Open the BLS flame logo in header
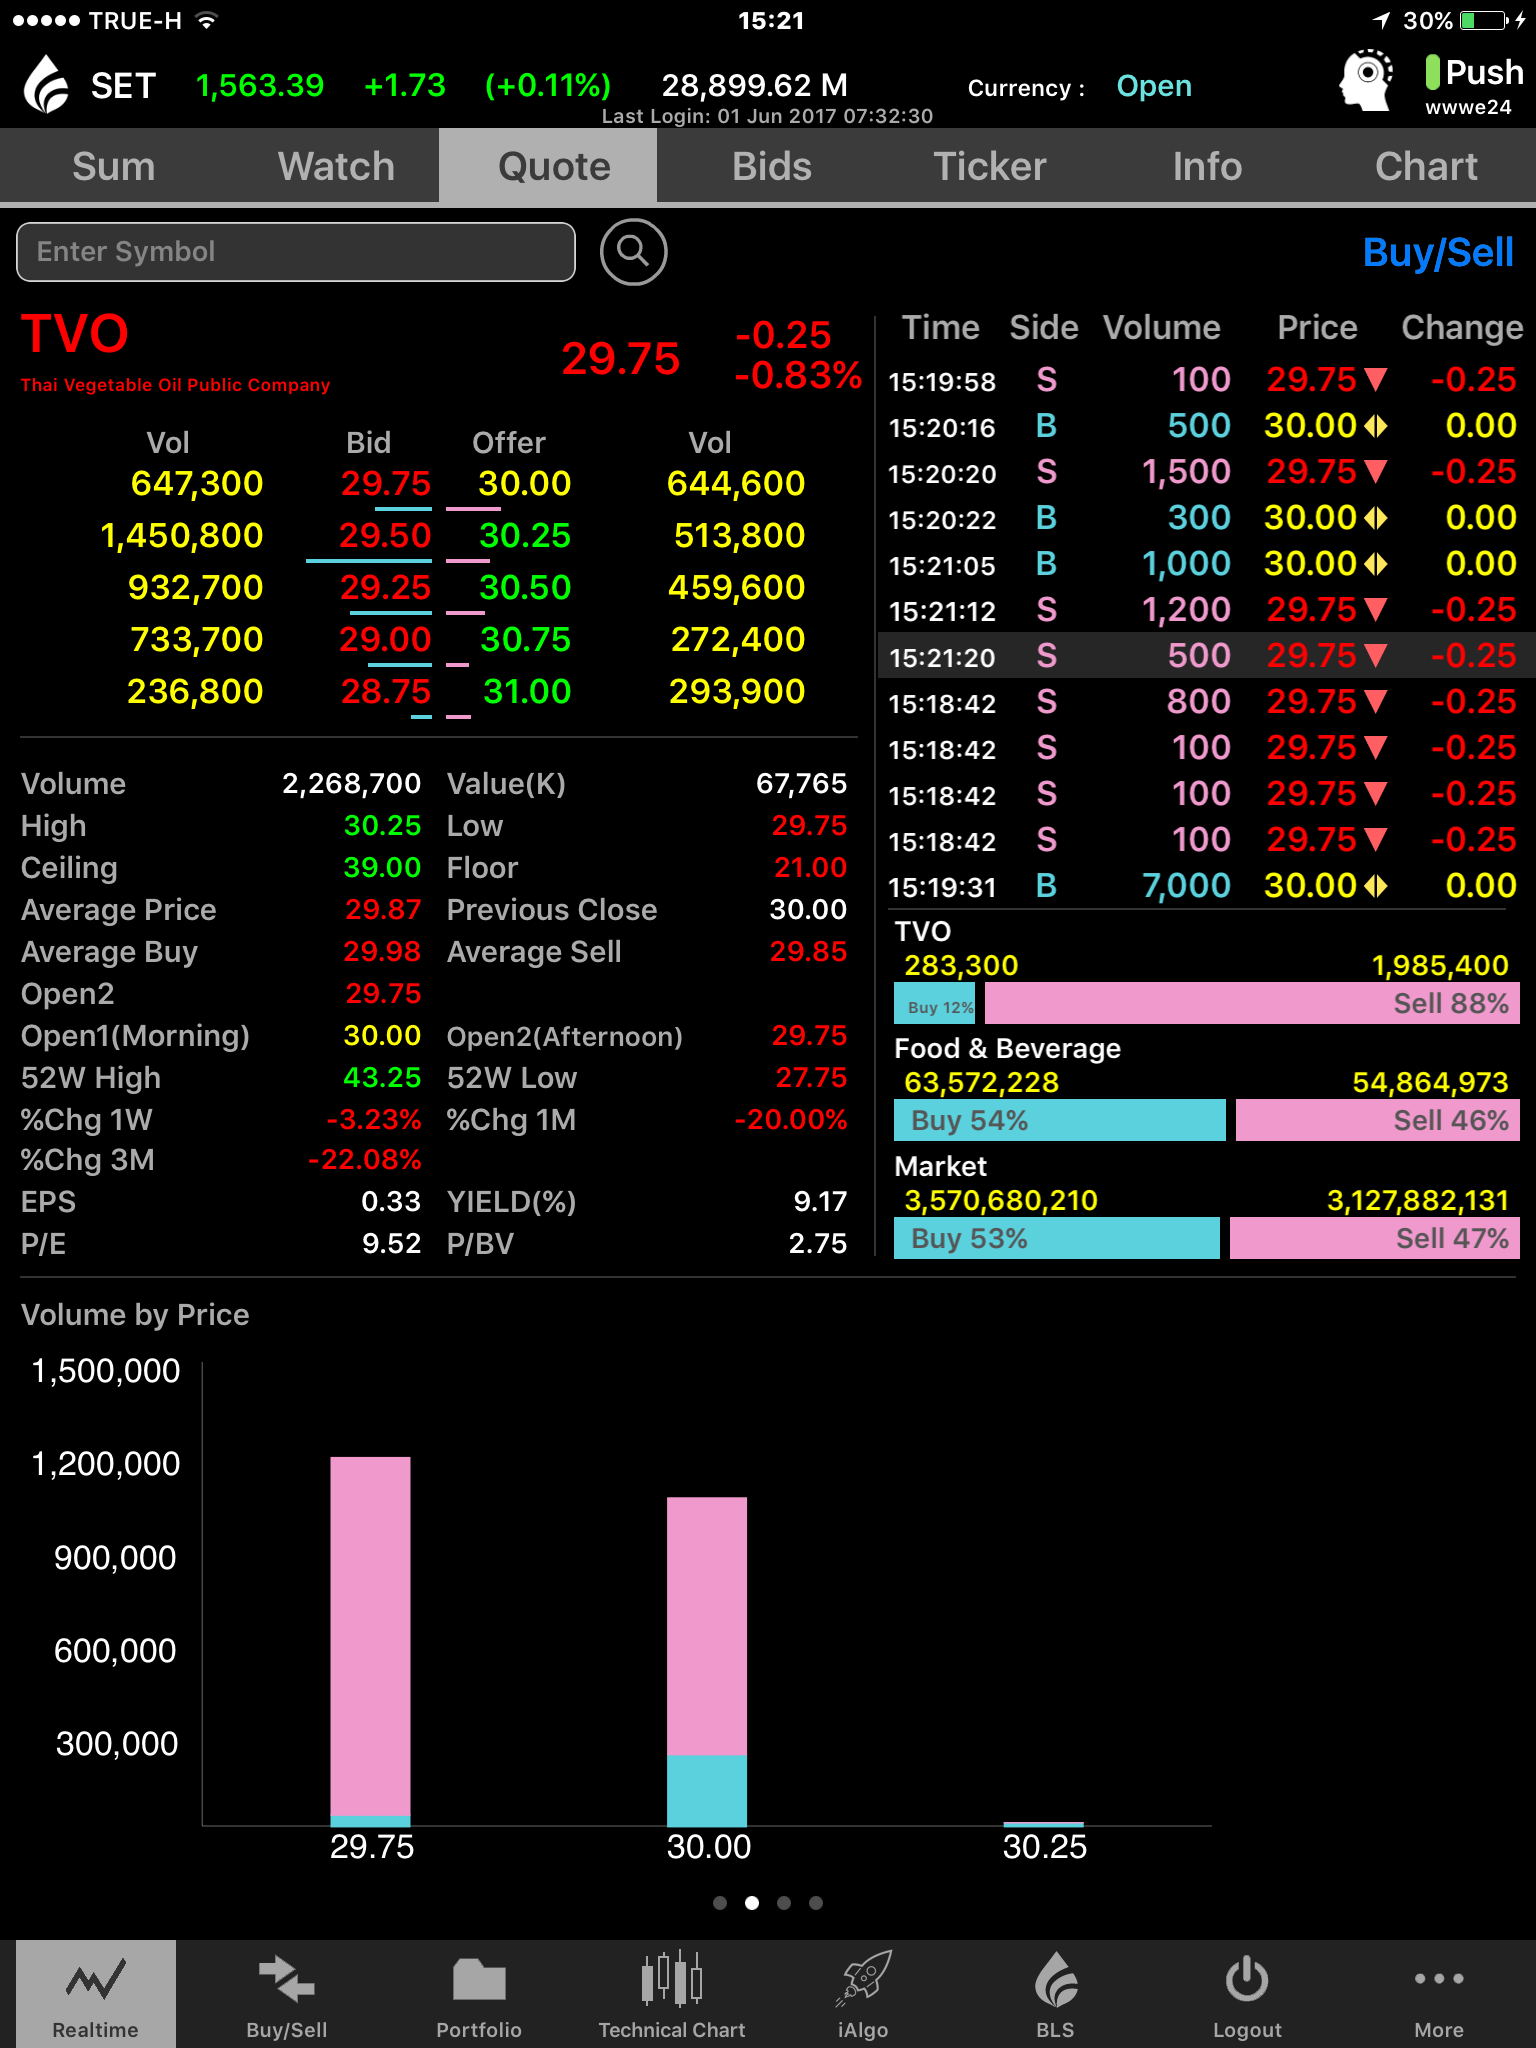 (x=46, y=84)
